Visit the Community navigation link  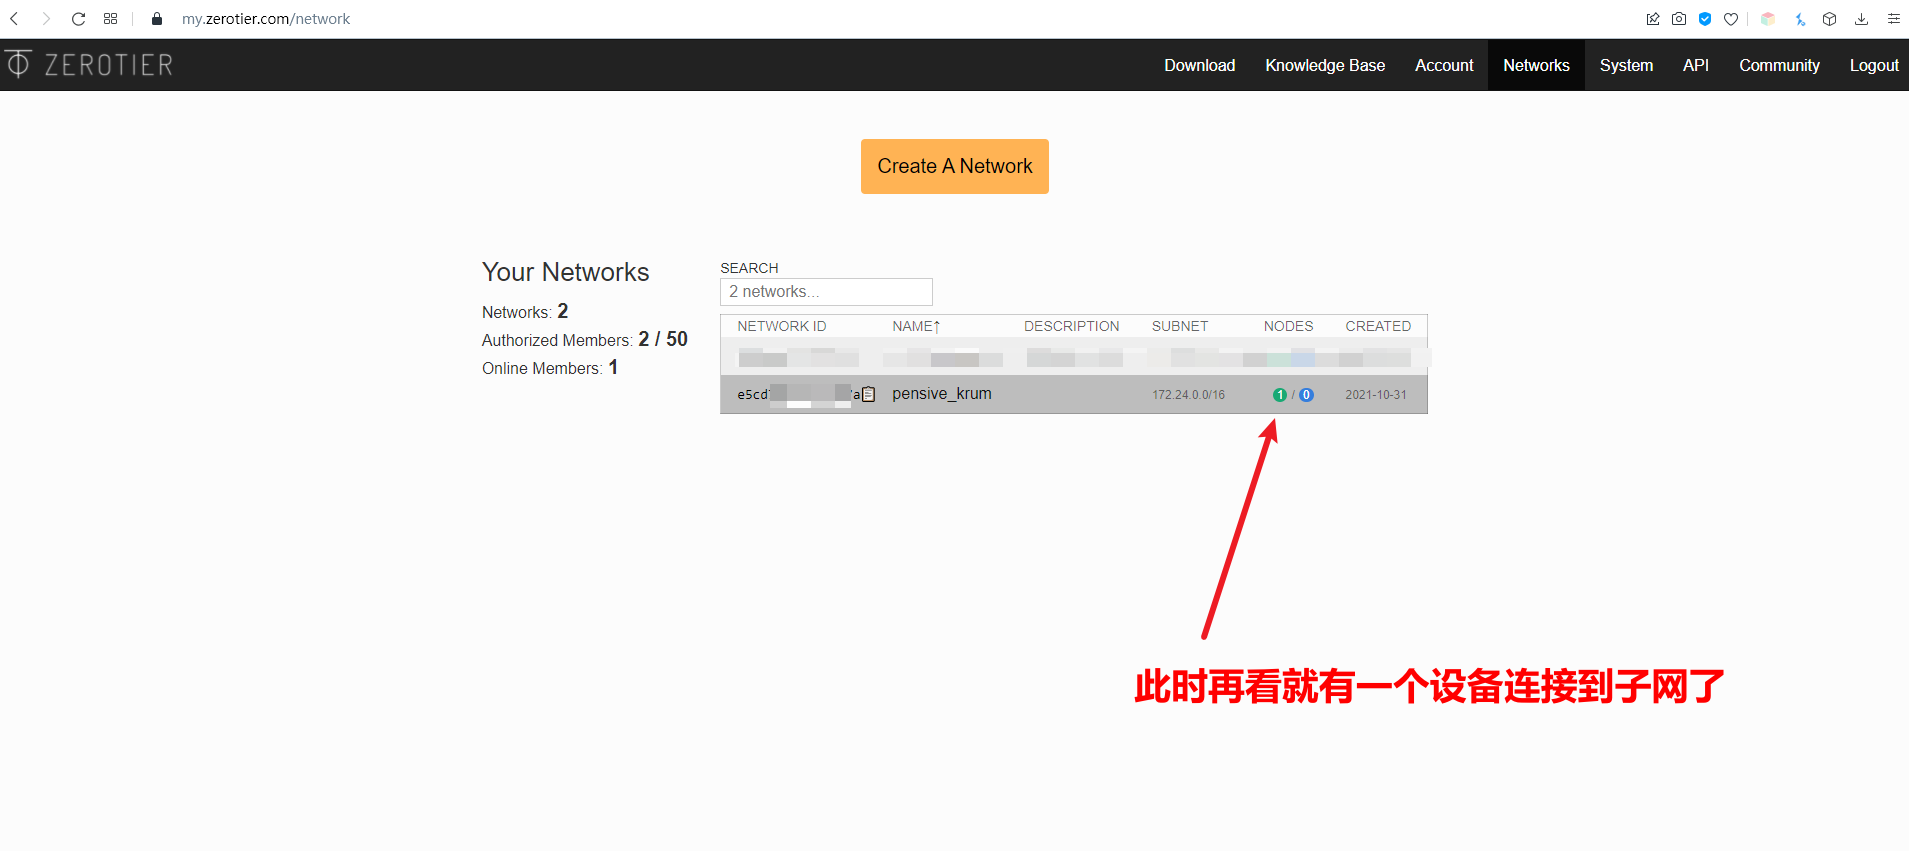pyautogui.click(x=1779, y=65)
